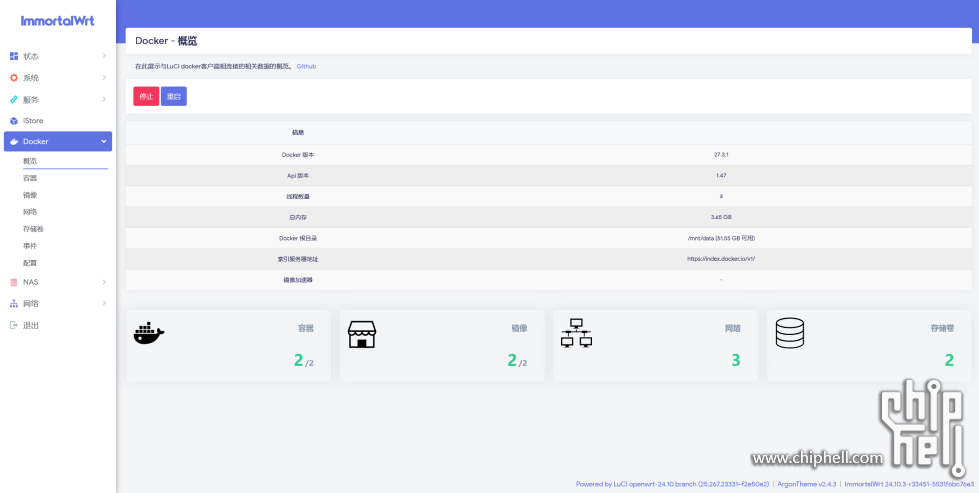Click the 状态 grid icon in sidebar
Image resolution: width=979 pixels, height=493 pixels.
point(14,56)
